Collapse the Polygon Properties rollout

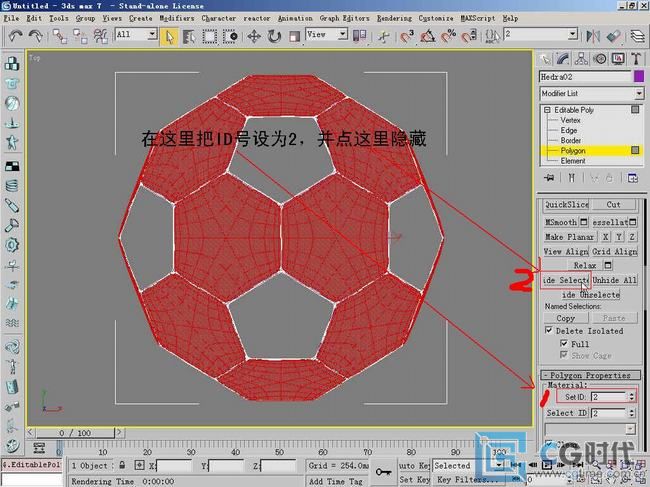(590, 375)
